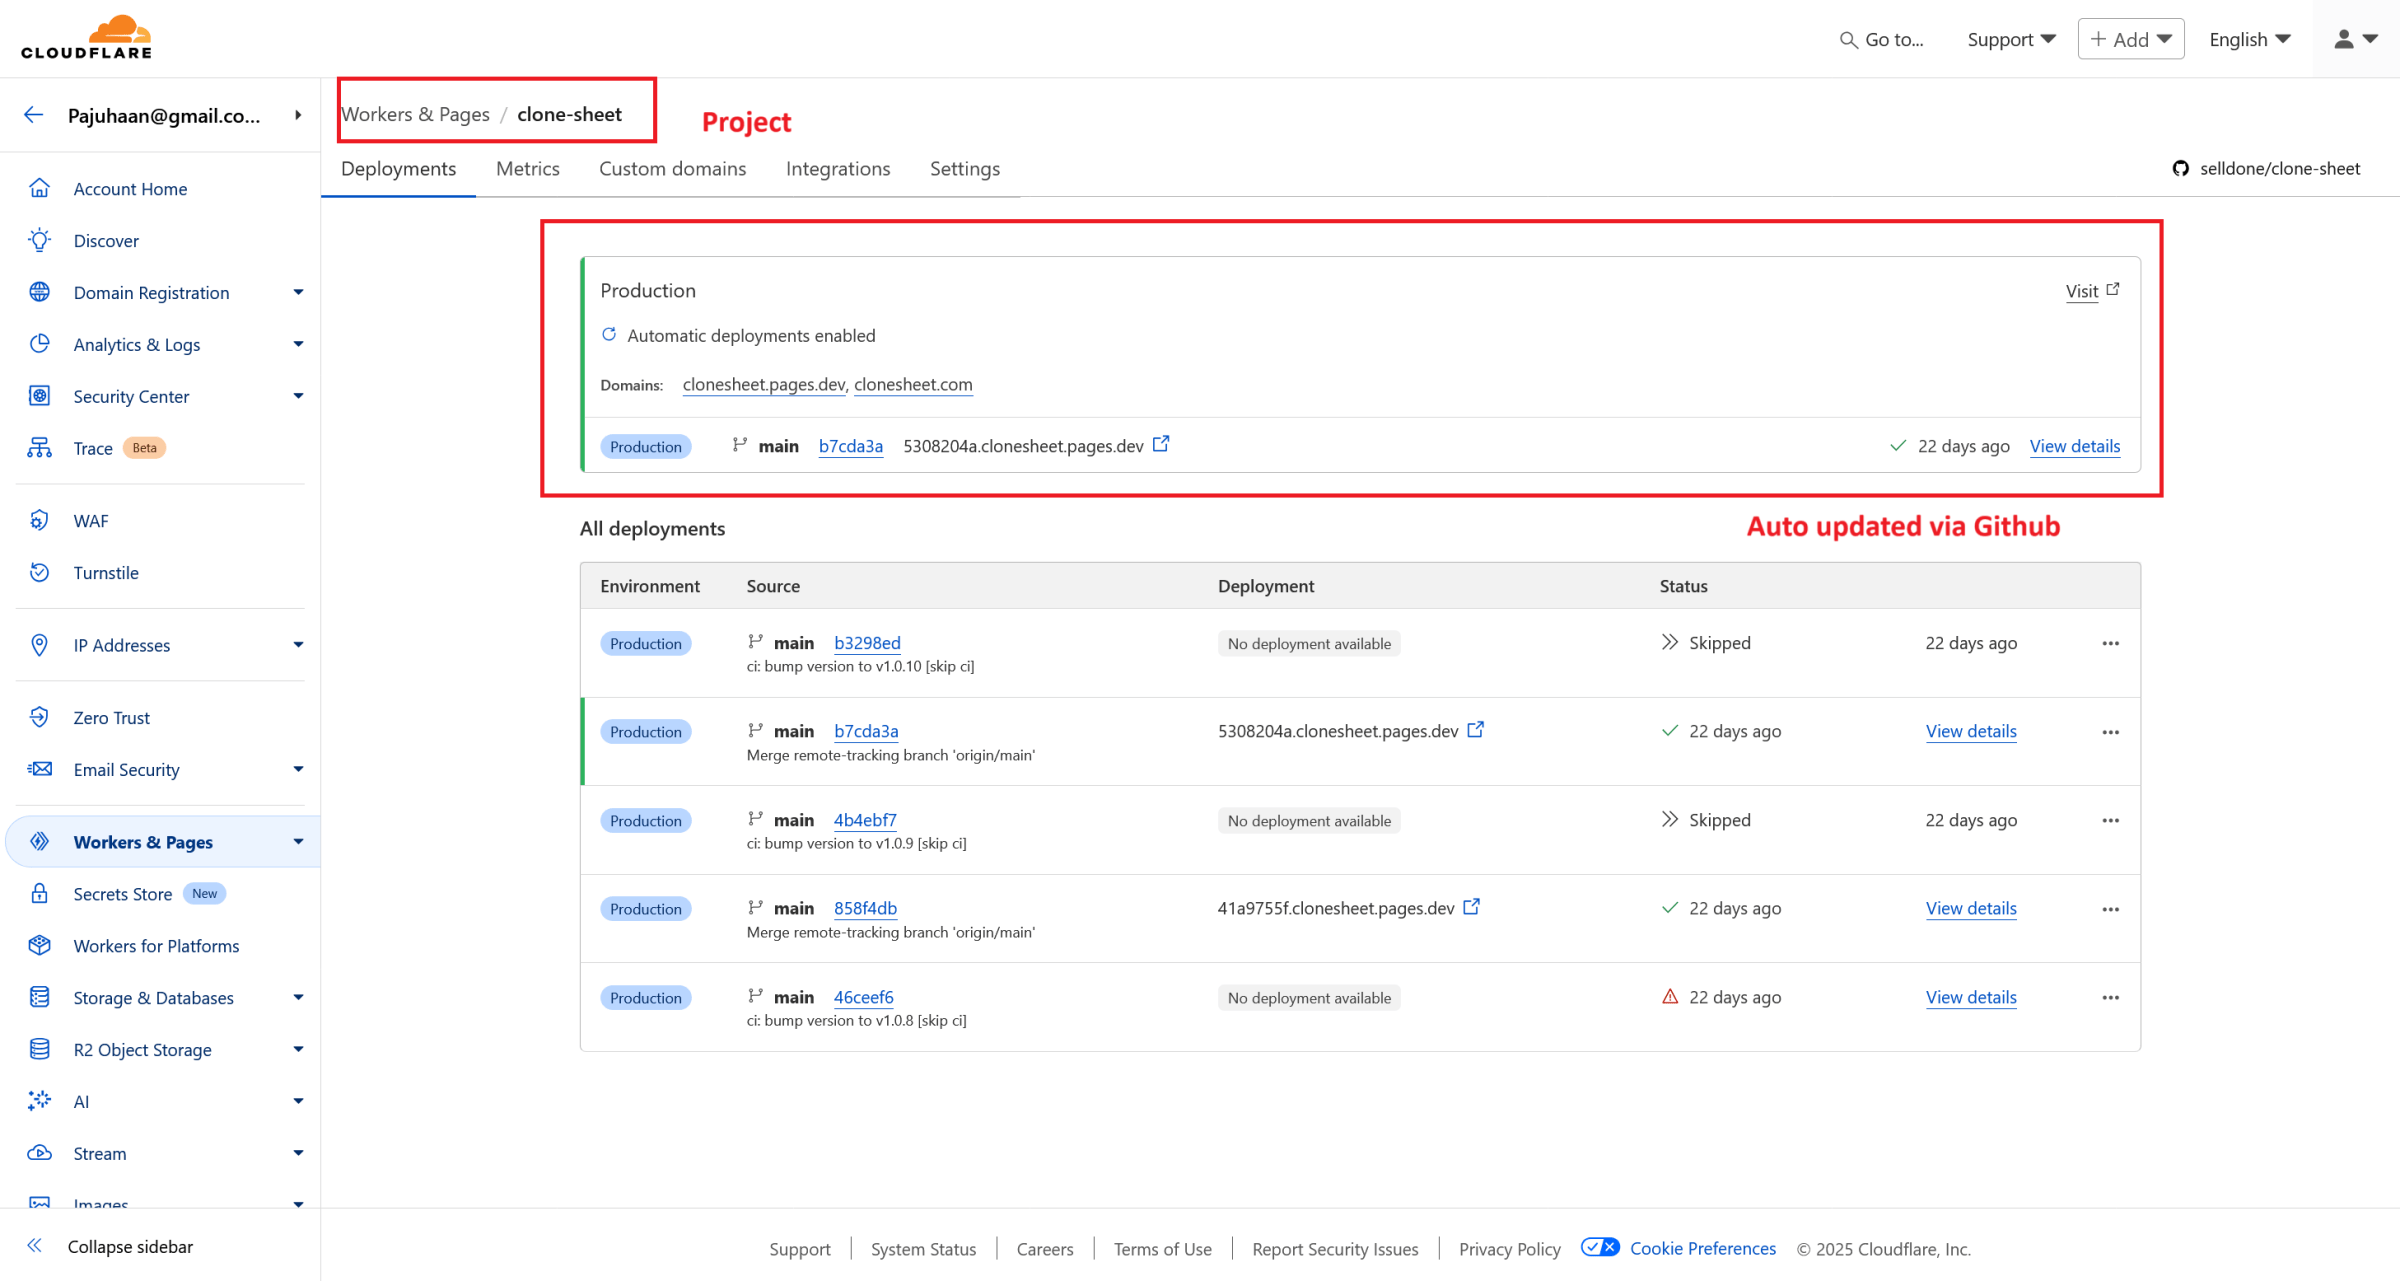
Task: Open more options for the 4b4ebf7 row
Action: 2111,820
